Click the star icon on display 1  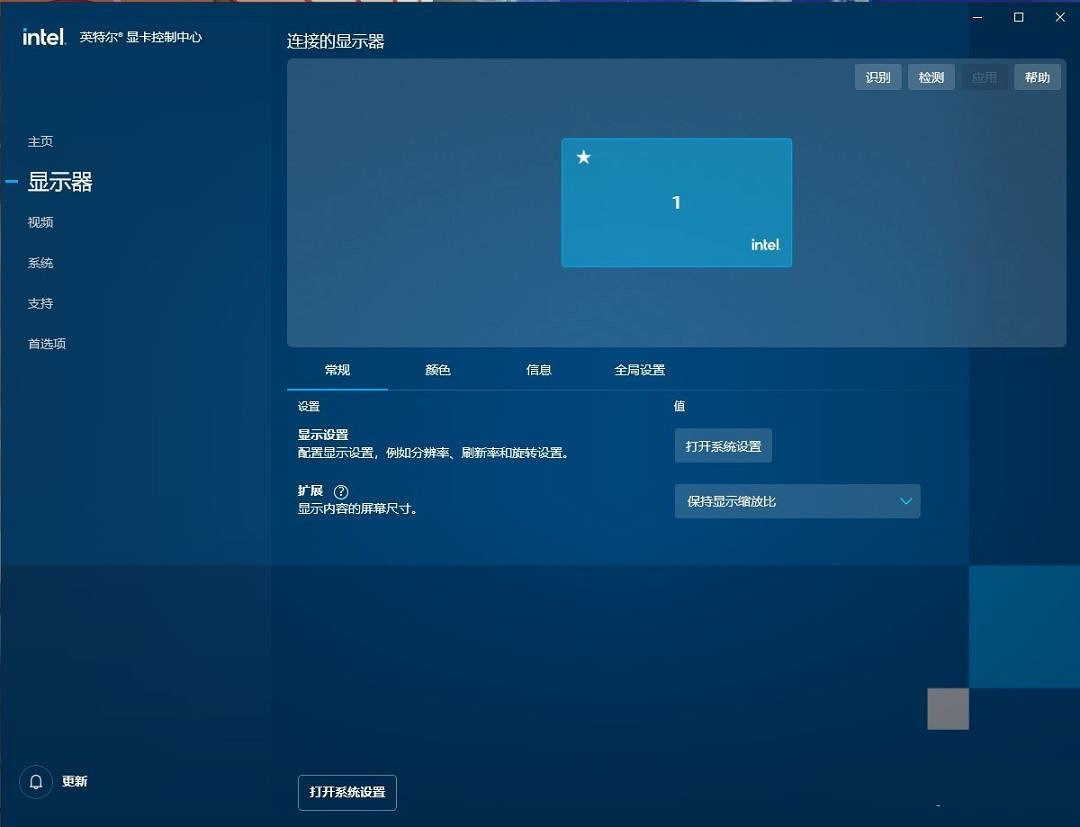[583, 157]
